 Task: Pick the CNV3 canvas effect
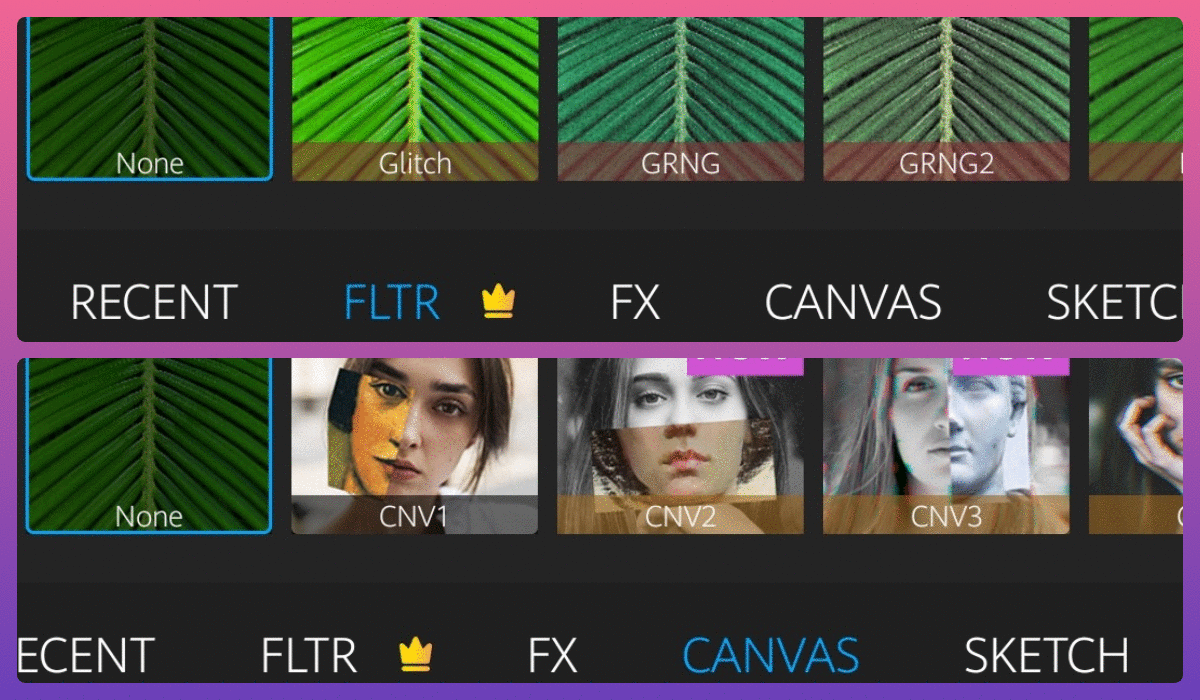pyautogui.click(x=946, y=446)
